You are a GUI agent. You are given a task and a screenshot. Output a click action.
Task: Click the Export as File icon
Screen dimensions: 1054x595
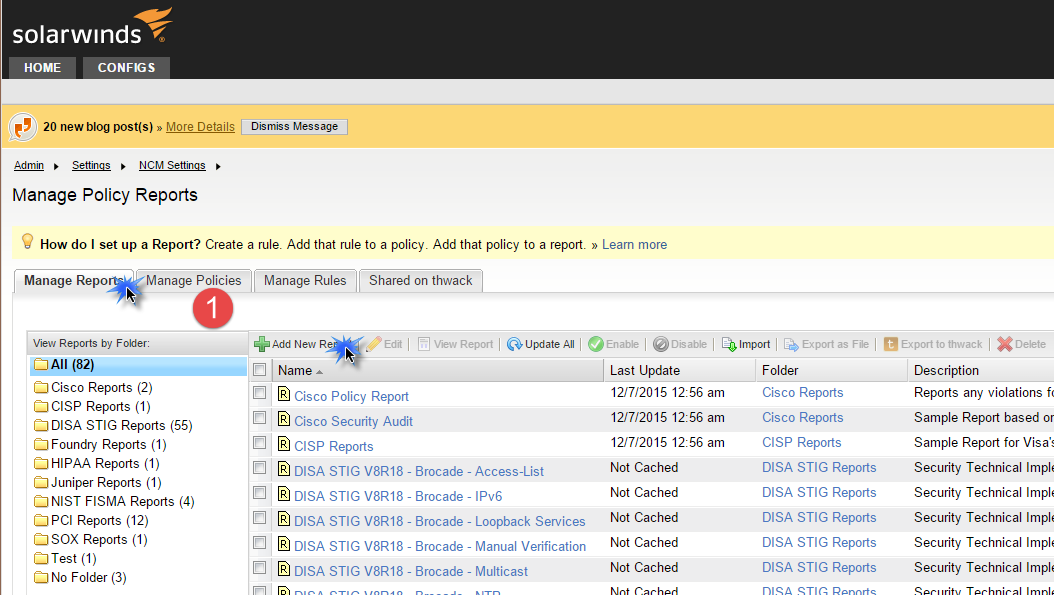791,344
